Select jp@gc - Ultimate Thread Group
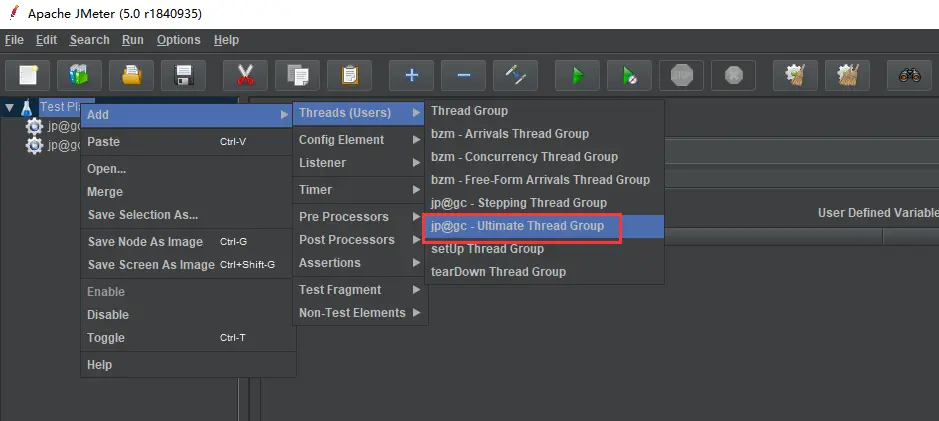This screenshot has height=421, width=939. (x=544, y=226)
